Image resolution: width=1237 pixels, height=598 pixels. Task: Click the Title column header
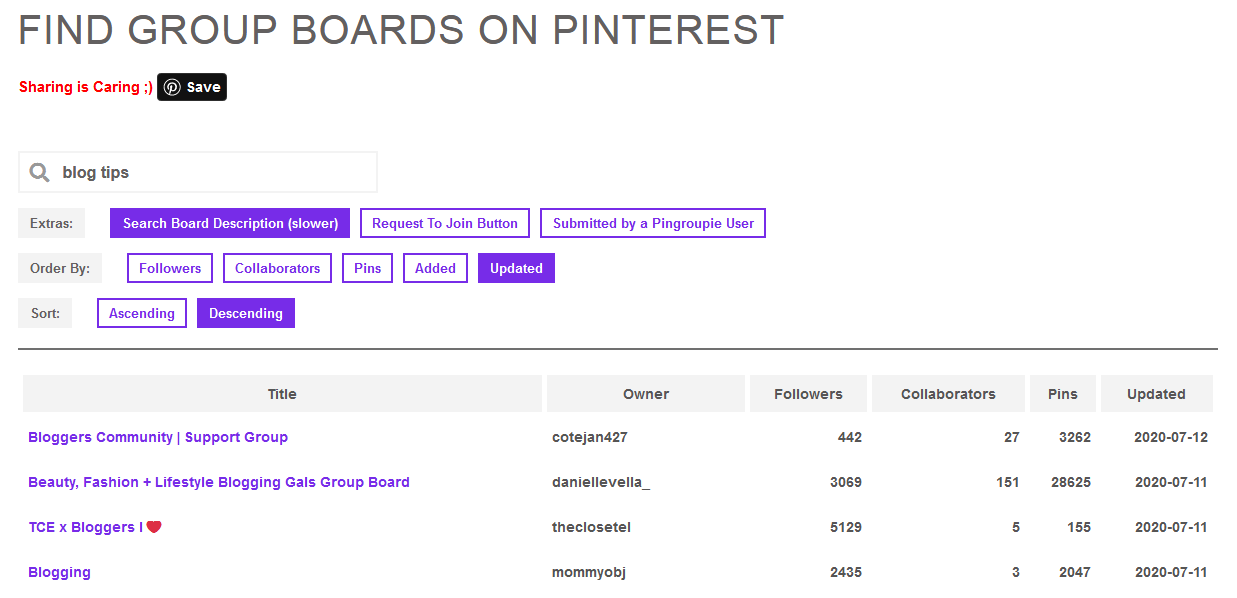281,393
